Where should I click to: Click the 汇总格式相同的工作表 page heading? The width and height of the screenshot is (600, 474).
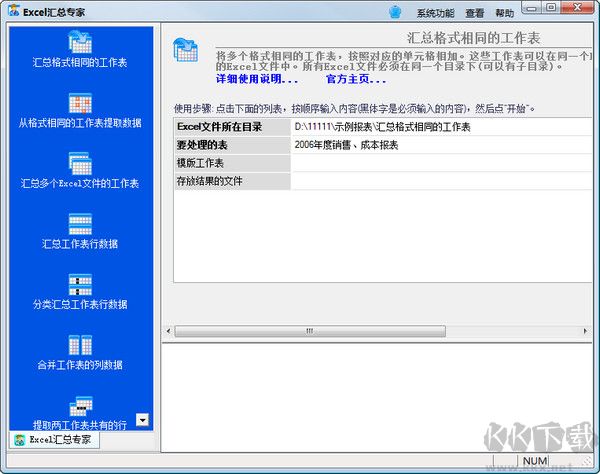[x=473, y=38]
